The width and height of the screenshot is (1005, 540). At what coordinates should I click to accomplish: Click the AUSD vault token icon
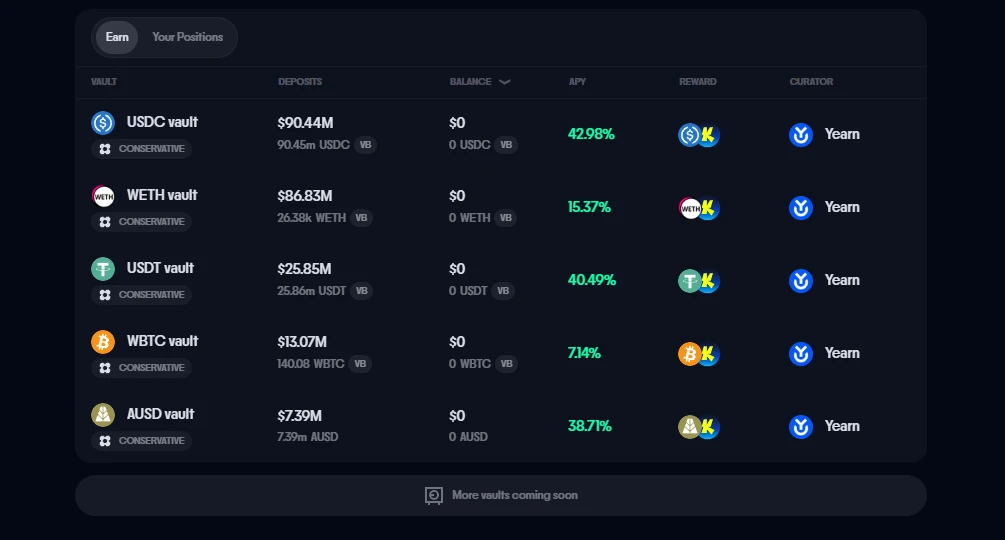103,415
